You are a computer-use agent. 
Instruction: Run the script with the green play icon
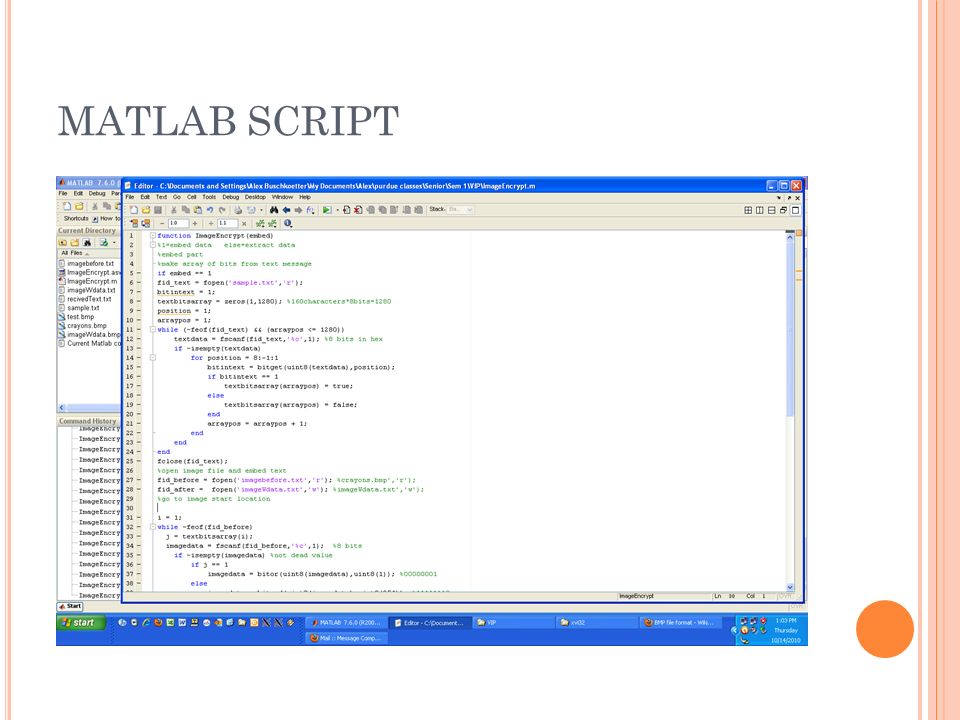pyautogui.click(x=327, y=210)
